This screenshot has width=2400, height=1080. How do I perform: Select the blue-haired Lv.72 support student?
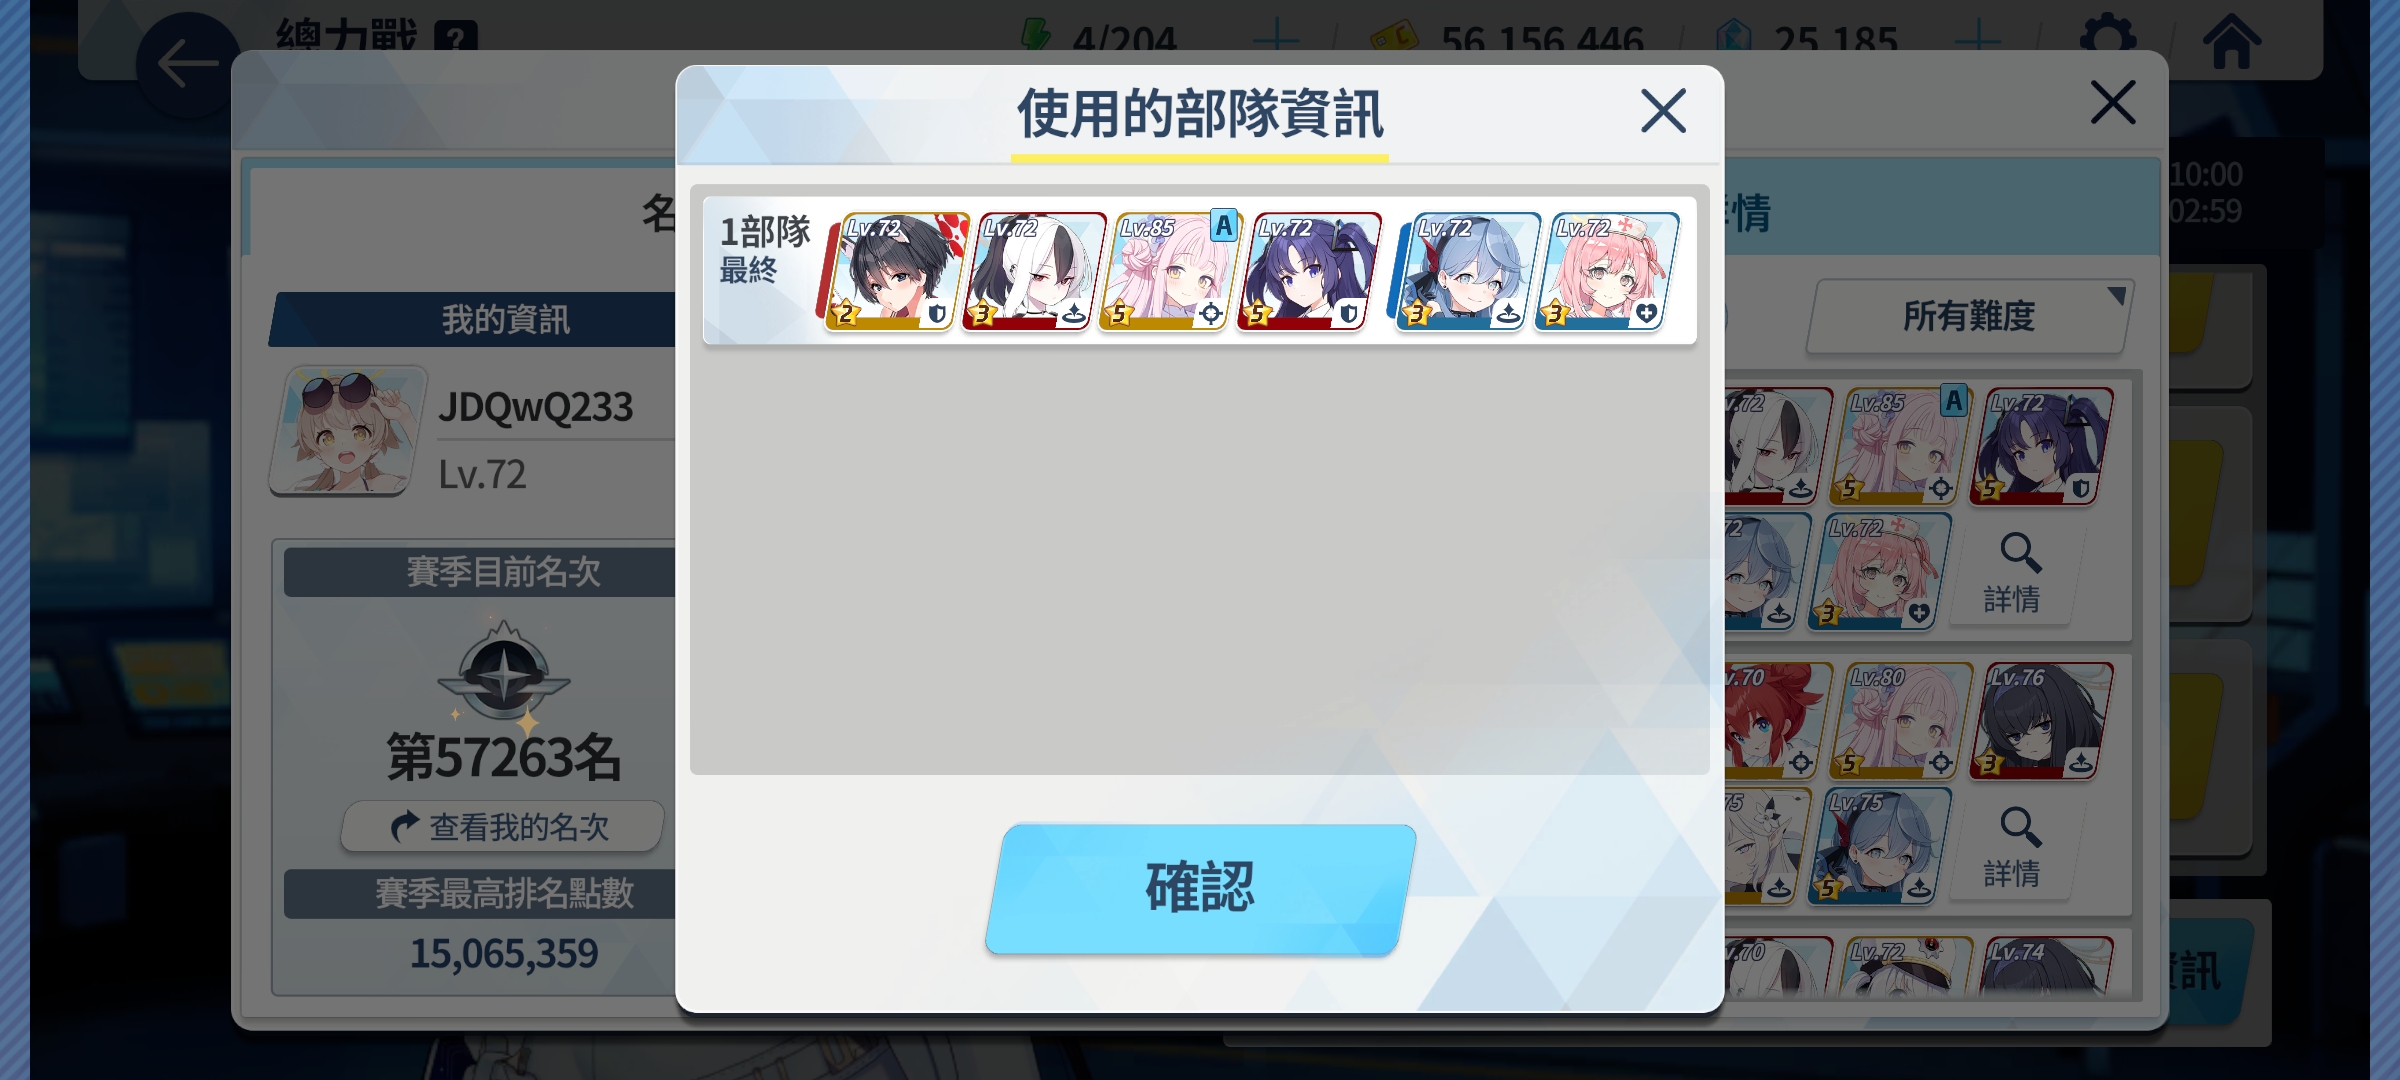click(x=1466, y=271)
